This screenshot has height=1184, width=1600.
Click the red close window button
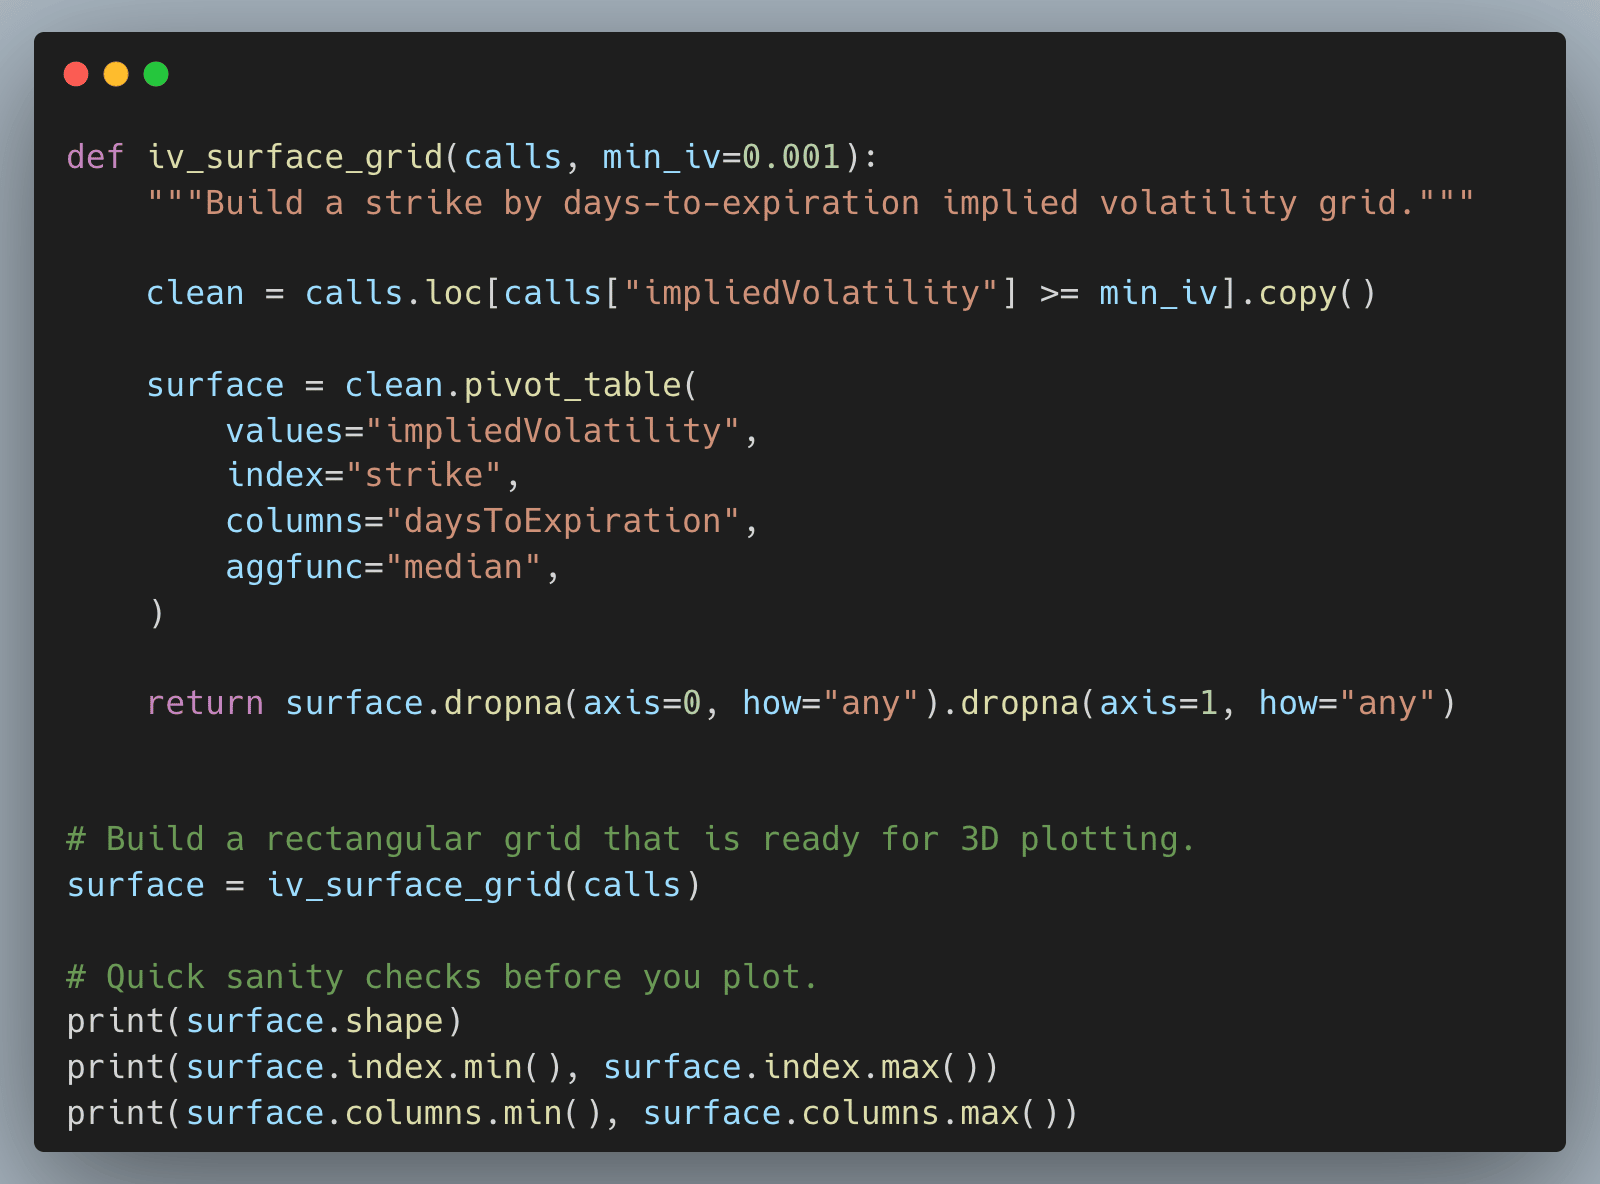(x=76, y=74)
